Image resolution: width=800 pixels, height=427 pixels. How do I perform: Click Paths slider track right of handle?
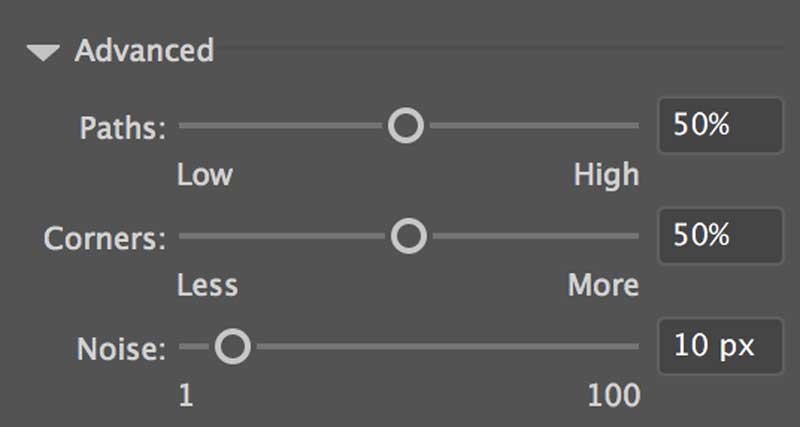pos(530,126)
